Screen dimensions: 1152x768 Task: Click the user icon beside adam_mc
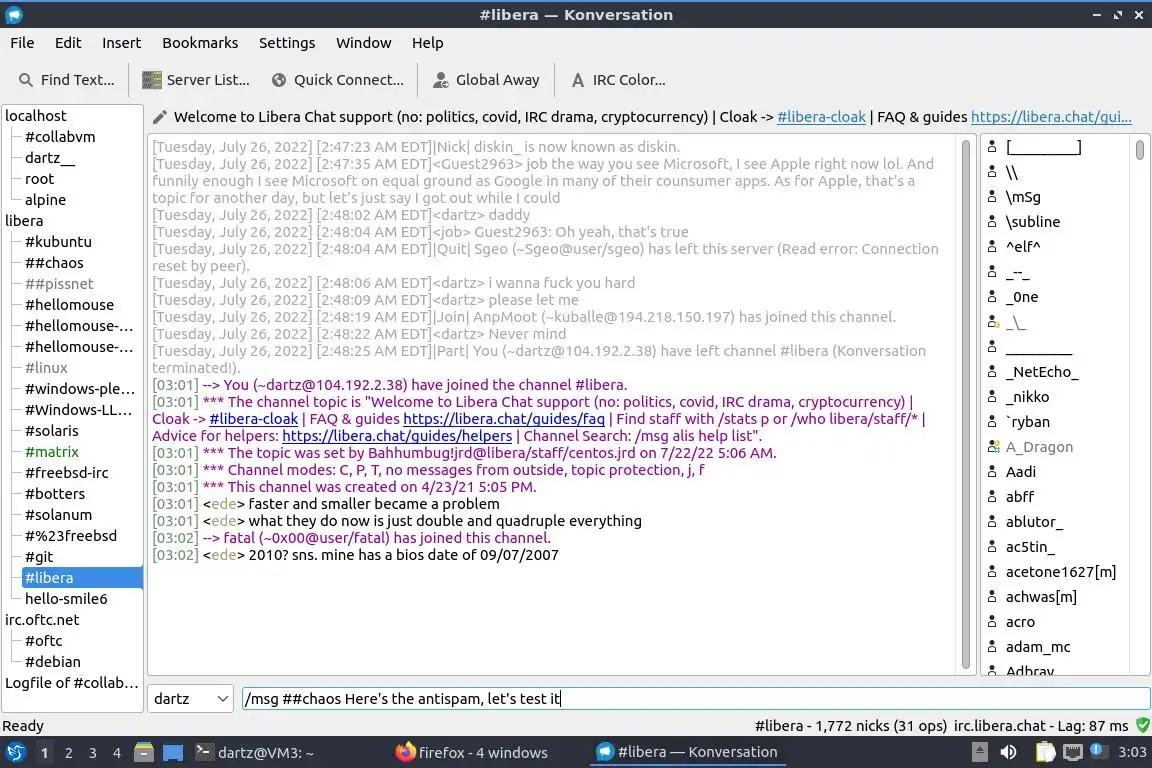(992, 647)
